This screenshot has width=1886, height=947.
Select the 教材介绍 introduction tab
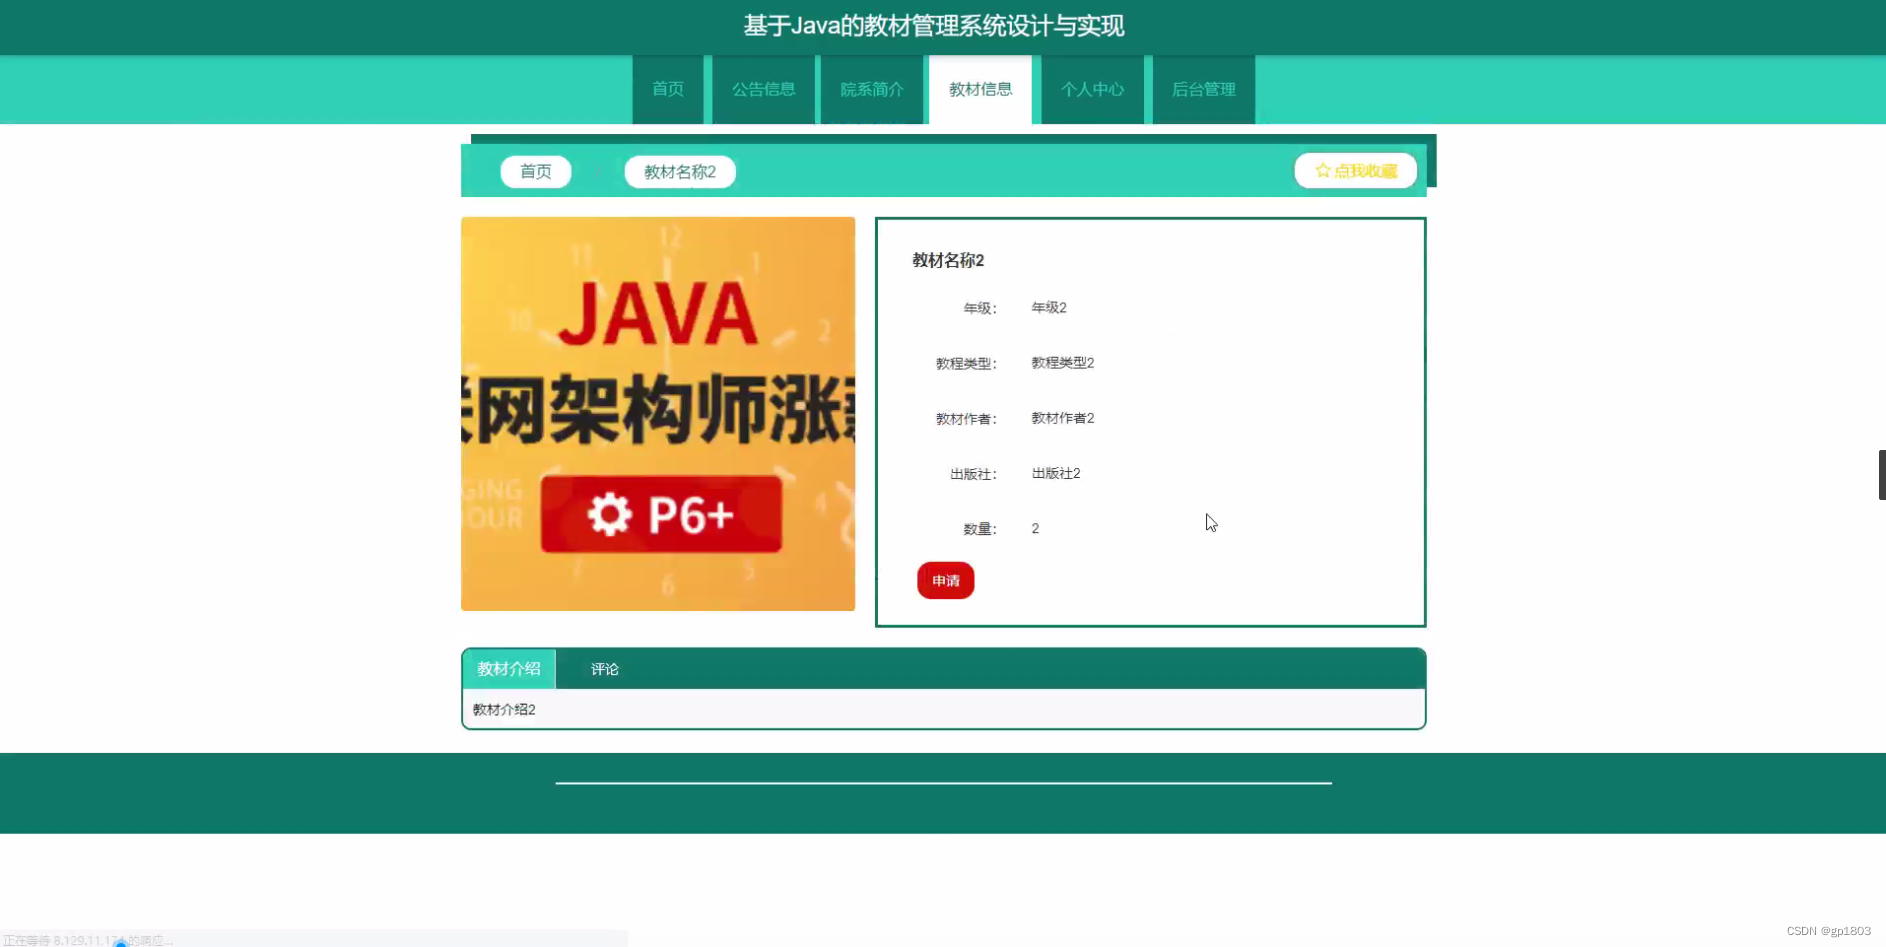click(509, 668)
